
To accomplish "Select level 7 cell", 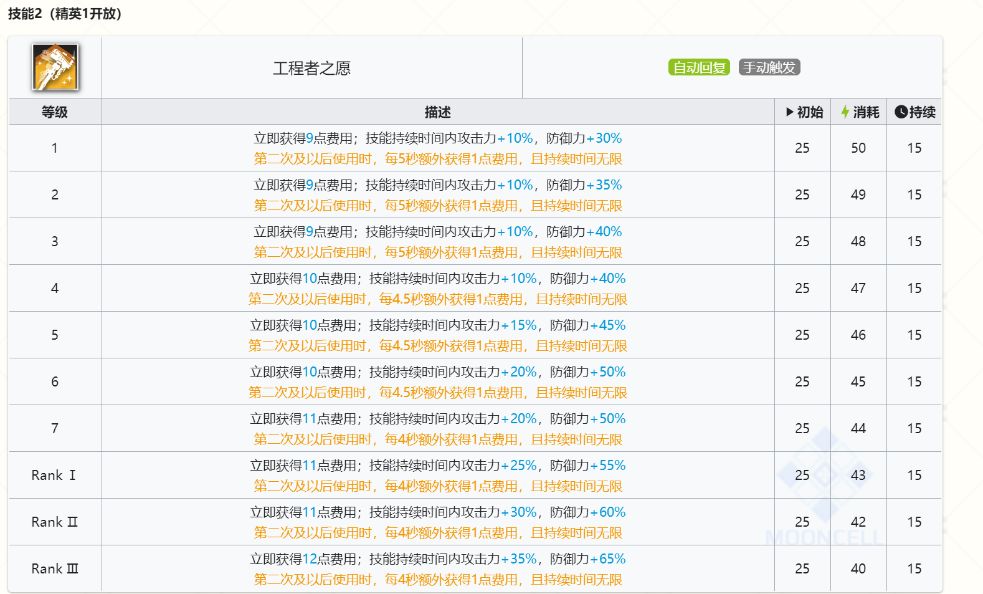I will [55, 428].
